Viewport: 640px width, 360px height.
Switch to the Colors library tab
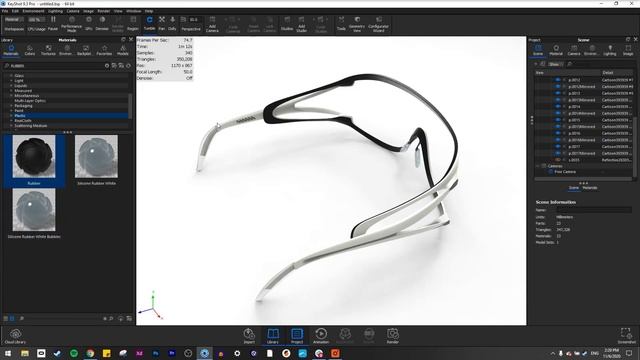pos(29,50)
